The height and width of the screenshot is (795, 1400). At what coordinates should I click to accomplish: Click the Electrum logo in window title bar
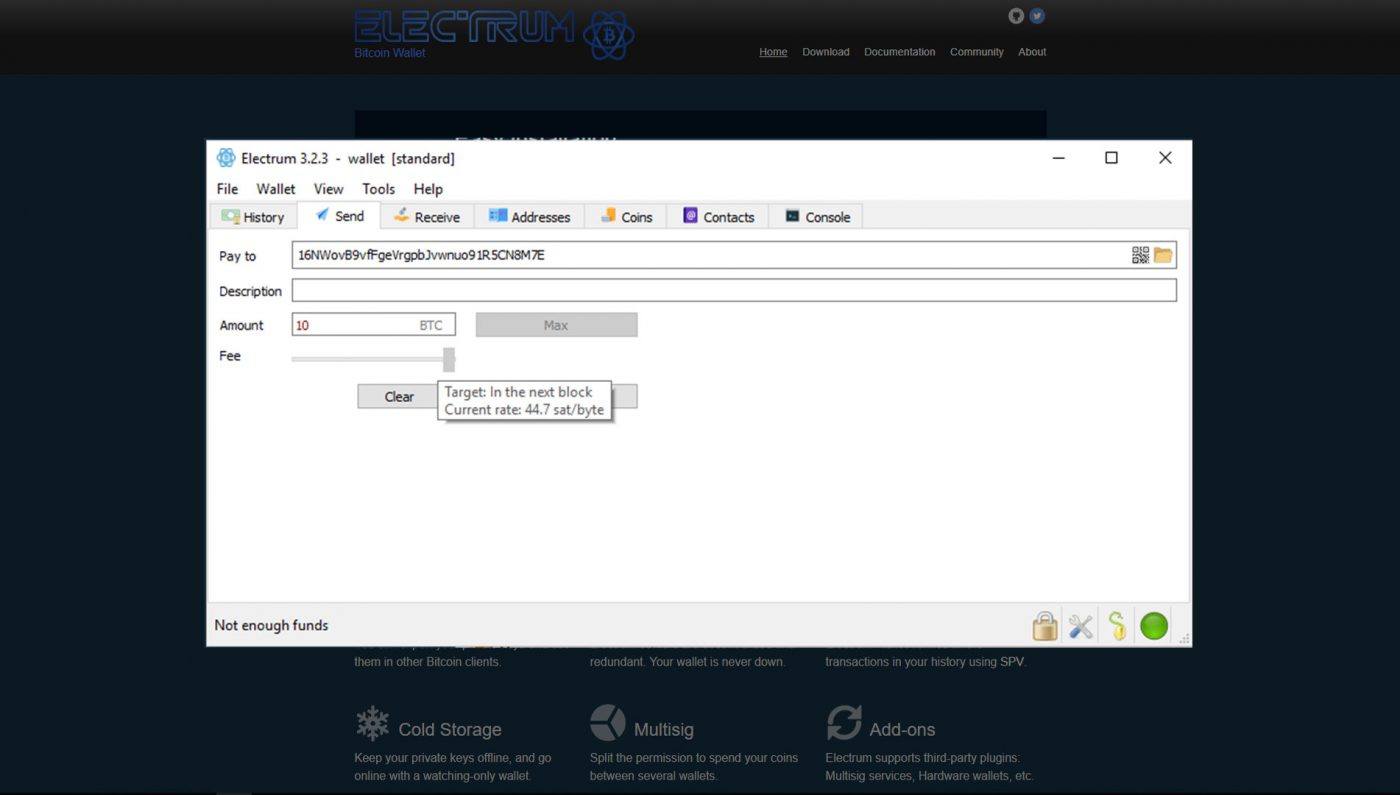(226, 158)
